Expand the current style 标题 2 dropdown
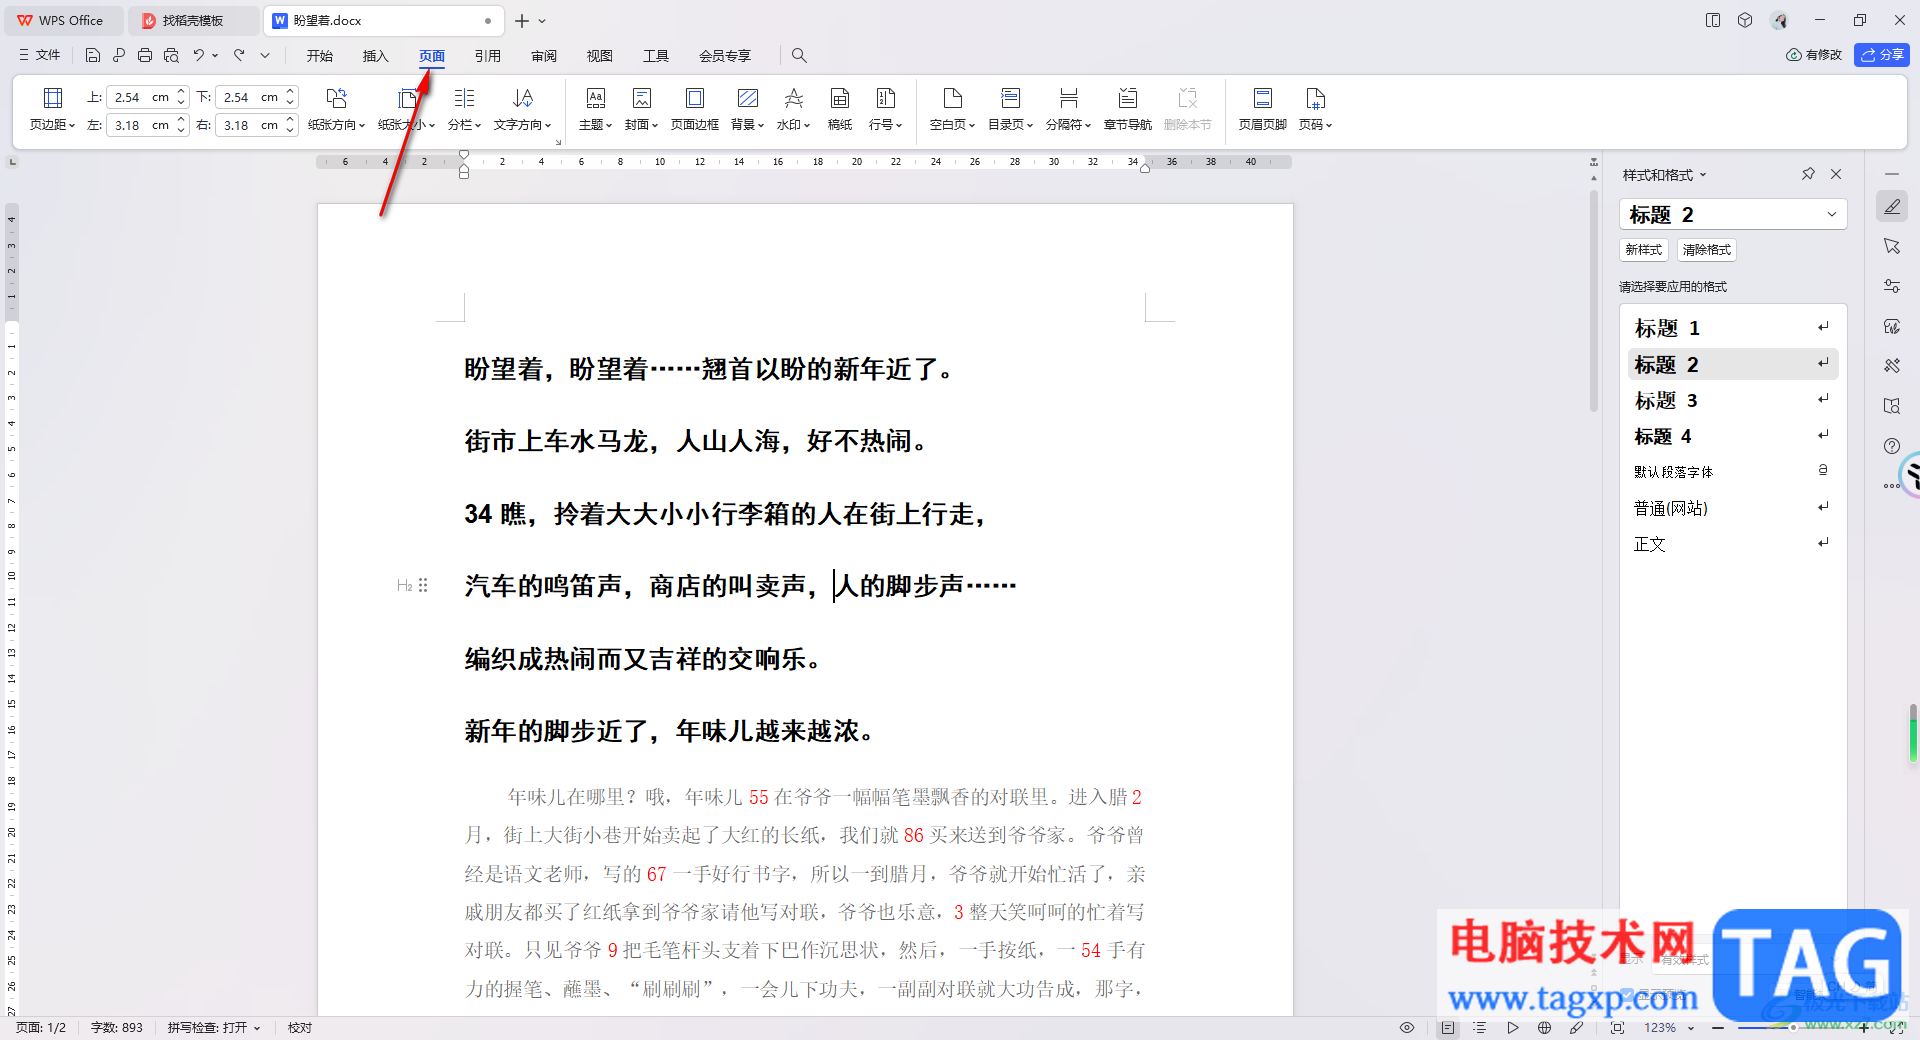The image size is (1920, 1040). click(1832, 214)
